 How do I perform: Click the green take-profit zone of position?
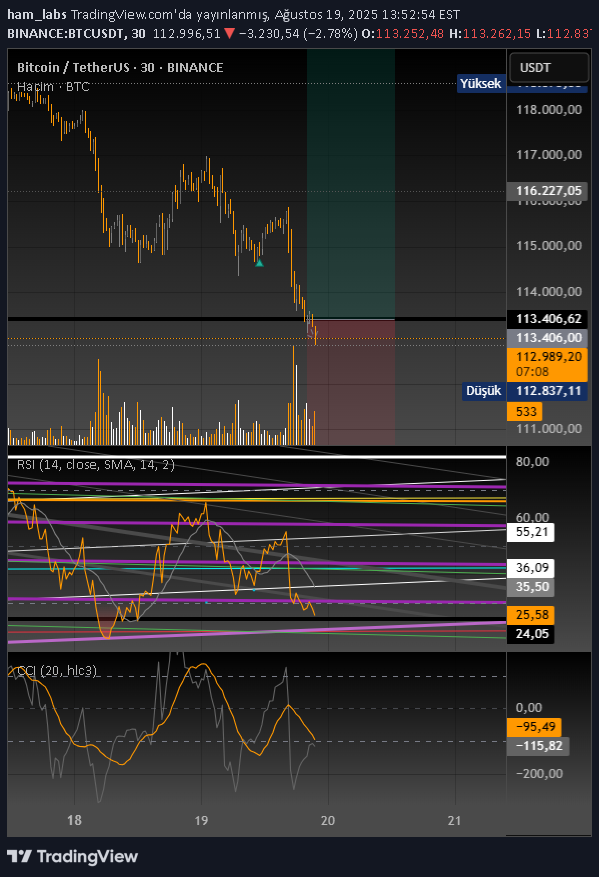click(351, 184)
